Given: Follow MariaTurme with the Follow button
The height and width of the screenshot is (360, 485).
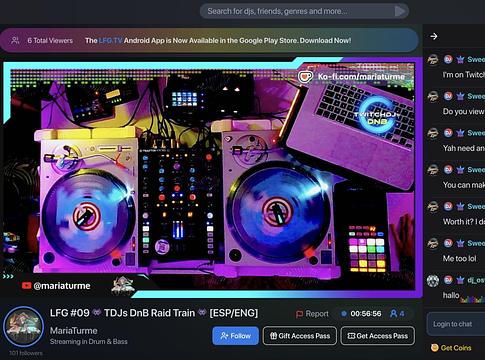Looking at the screenshot, I should click(235, 336).
